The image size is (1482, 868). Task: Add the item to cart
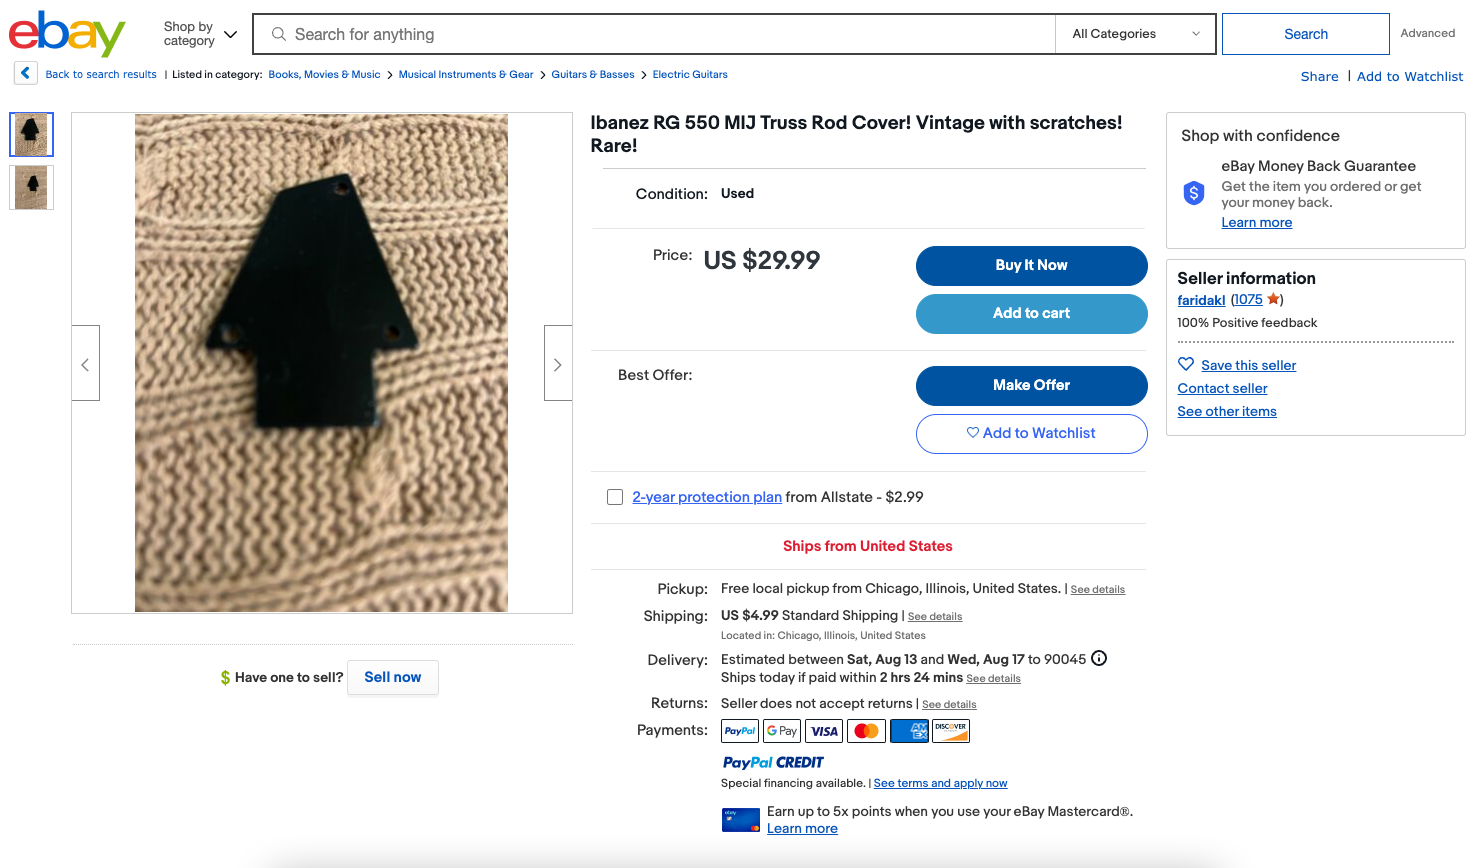1031,313
